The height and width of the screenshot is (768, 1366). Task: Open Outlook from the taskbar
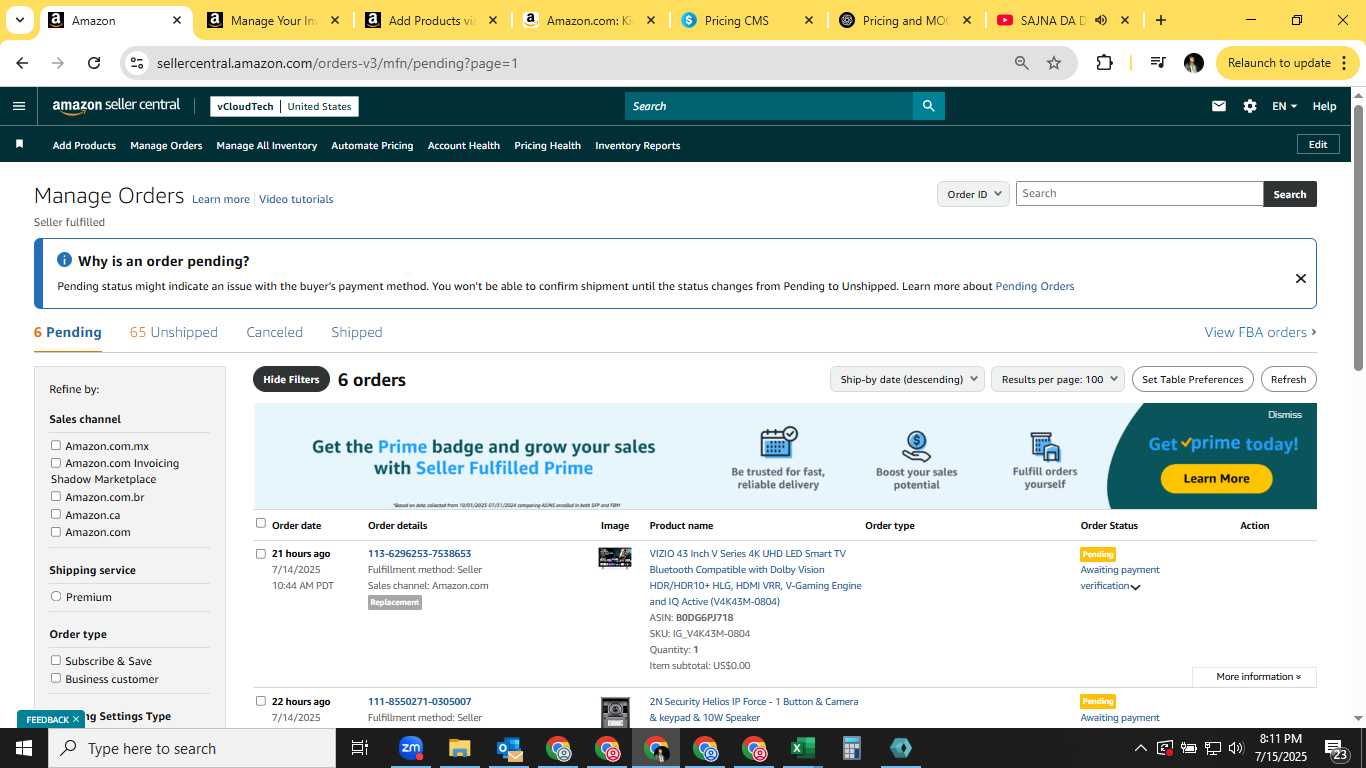[509, 748]
